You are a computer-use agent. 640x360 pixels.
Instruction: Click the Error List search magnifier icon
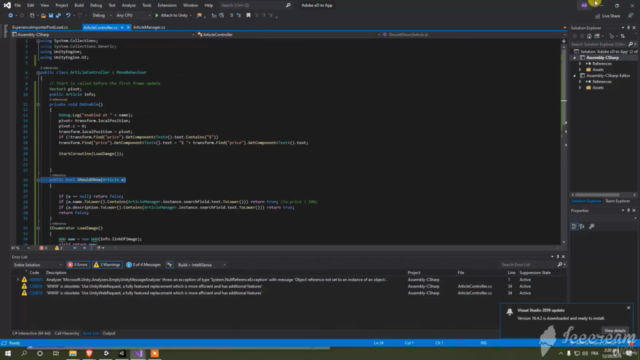tap(560, 265)
